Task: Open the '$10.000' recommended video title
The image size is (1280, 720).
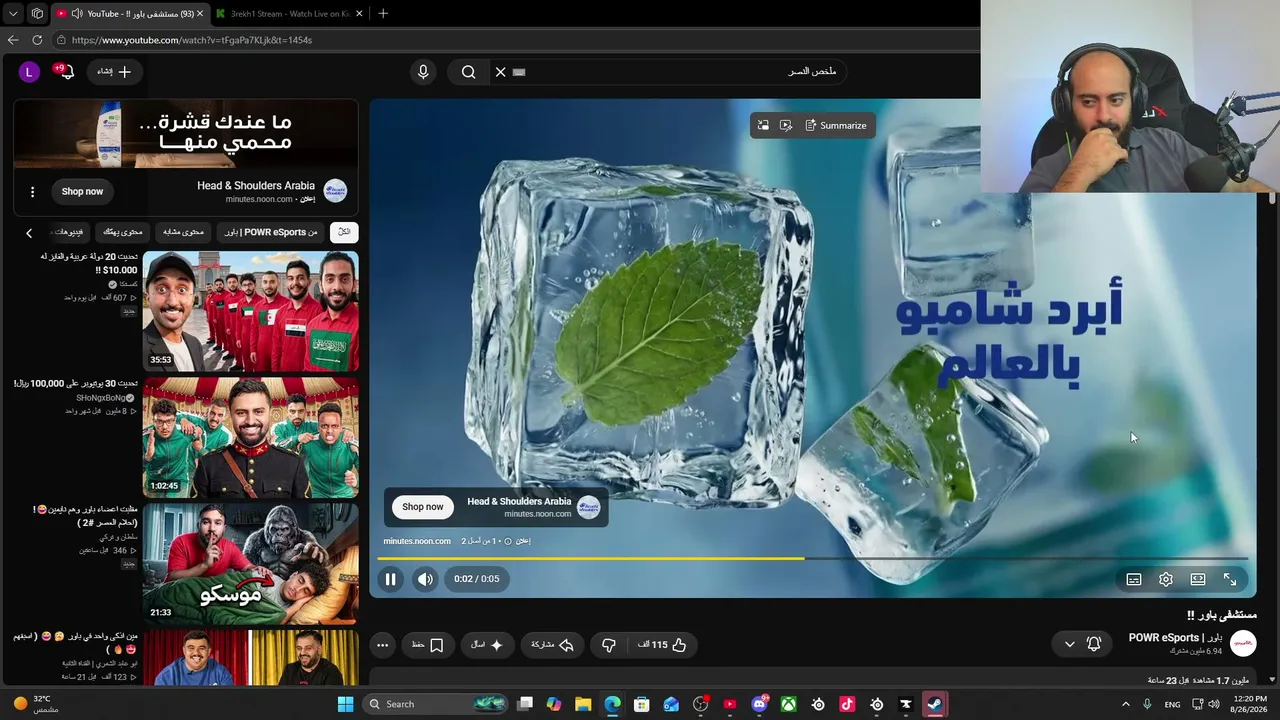Action: tap(89, 263)
